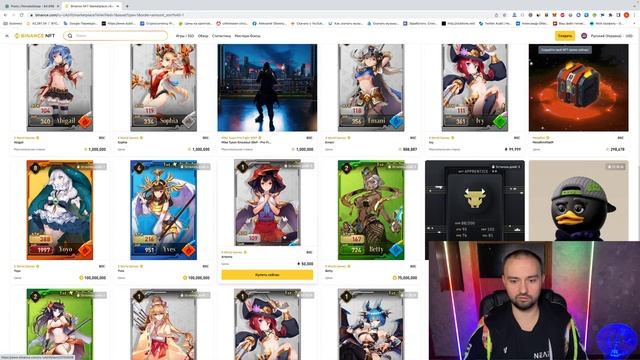Open the Twitter Audit bookmark
The image size is (640, 360).
[x=496, y=24]
